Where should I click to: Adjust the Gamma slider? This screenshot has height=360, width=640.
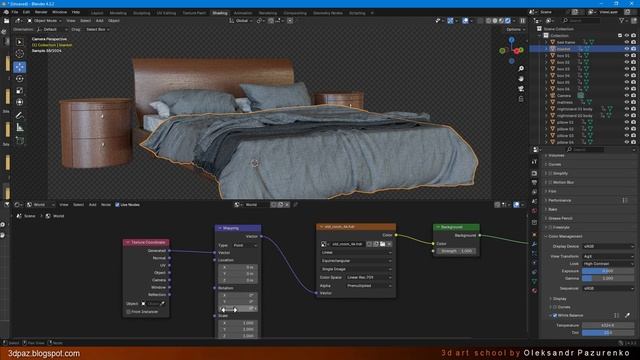609,278
